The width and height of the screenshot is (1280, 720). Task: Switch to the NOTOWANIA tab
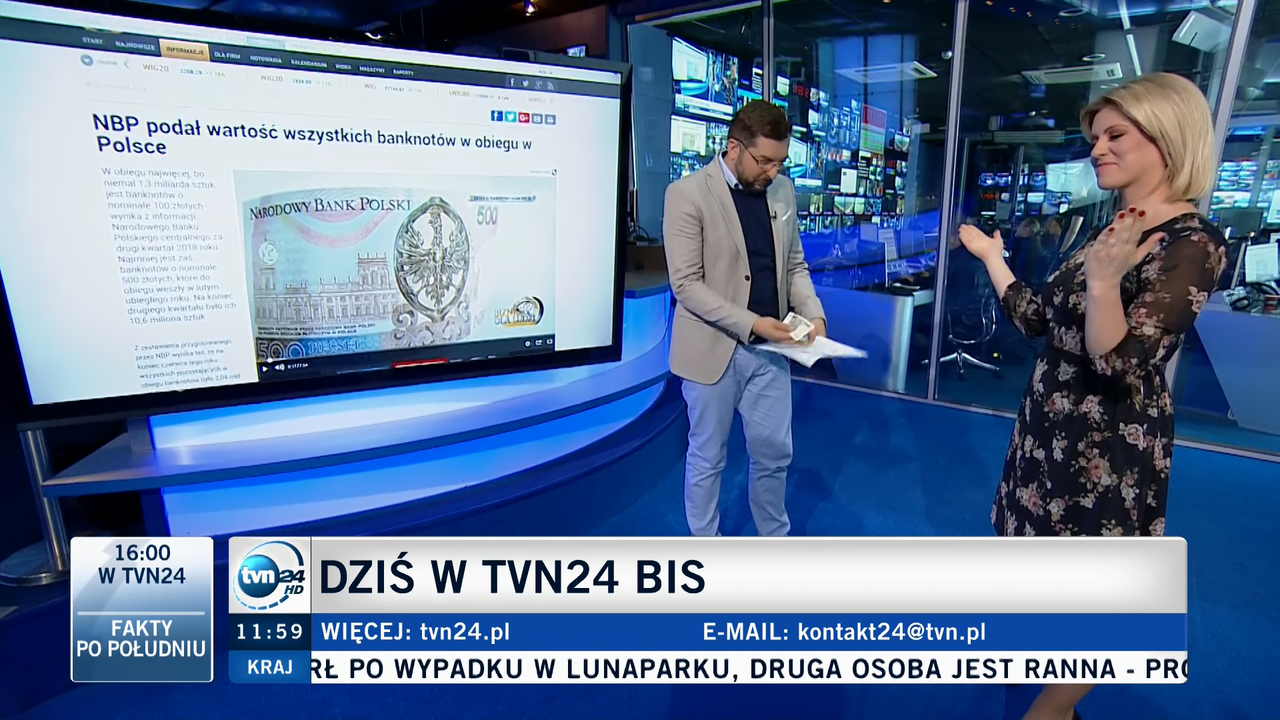pos(266,59)
